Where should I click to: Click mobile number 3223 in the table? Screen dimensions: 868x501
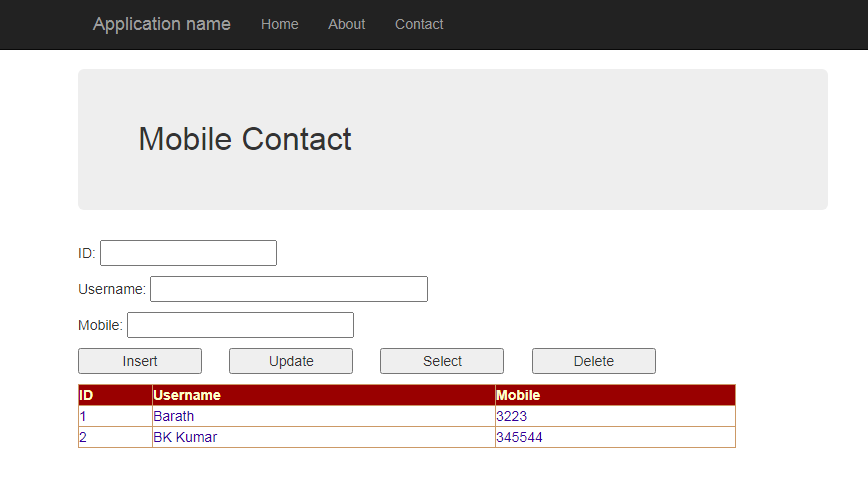pos(511,416)
